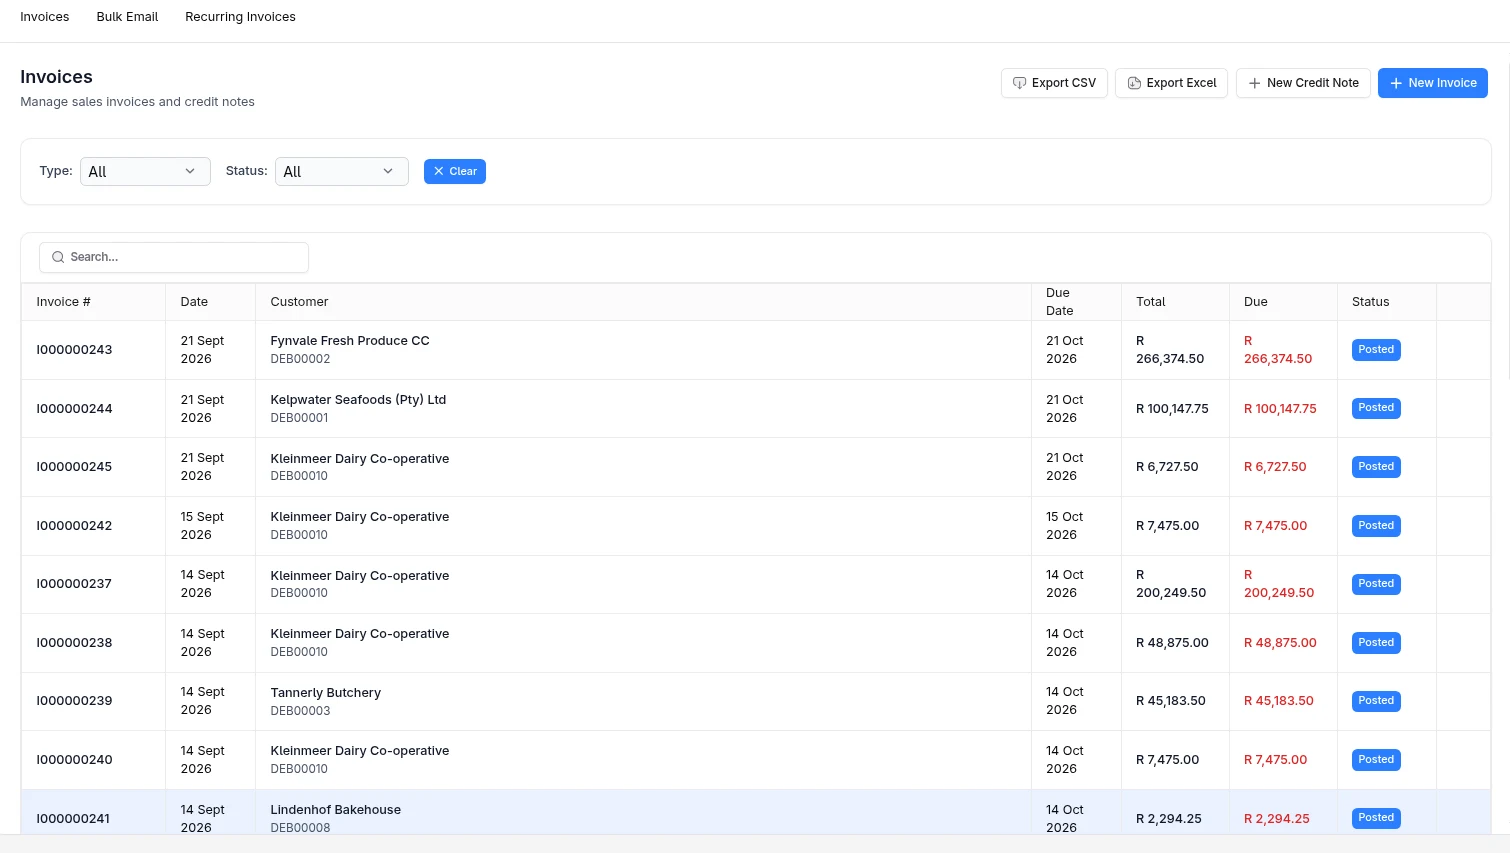This screenshot has height=853, width=1510.
Task: Switch to Bulk Email tab
Action: tap(127, 17)
